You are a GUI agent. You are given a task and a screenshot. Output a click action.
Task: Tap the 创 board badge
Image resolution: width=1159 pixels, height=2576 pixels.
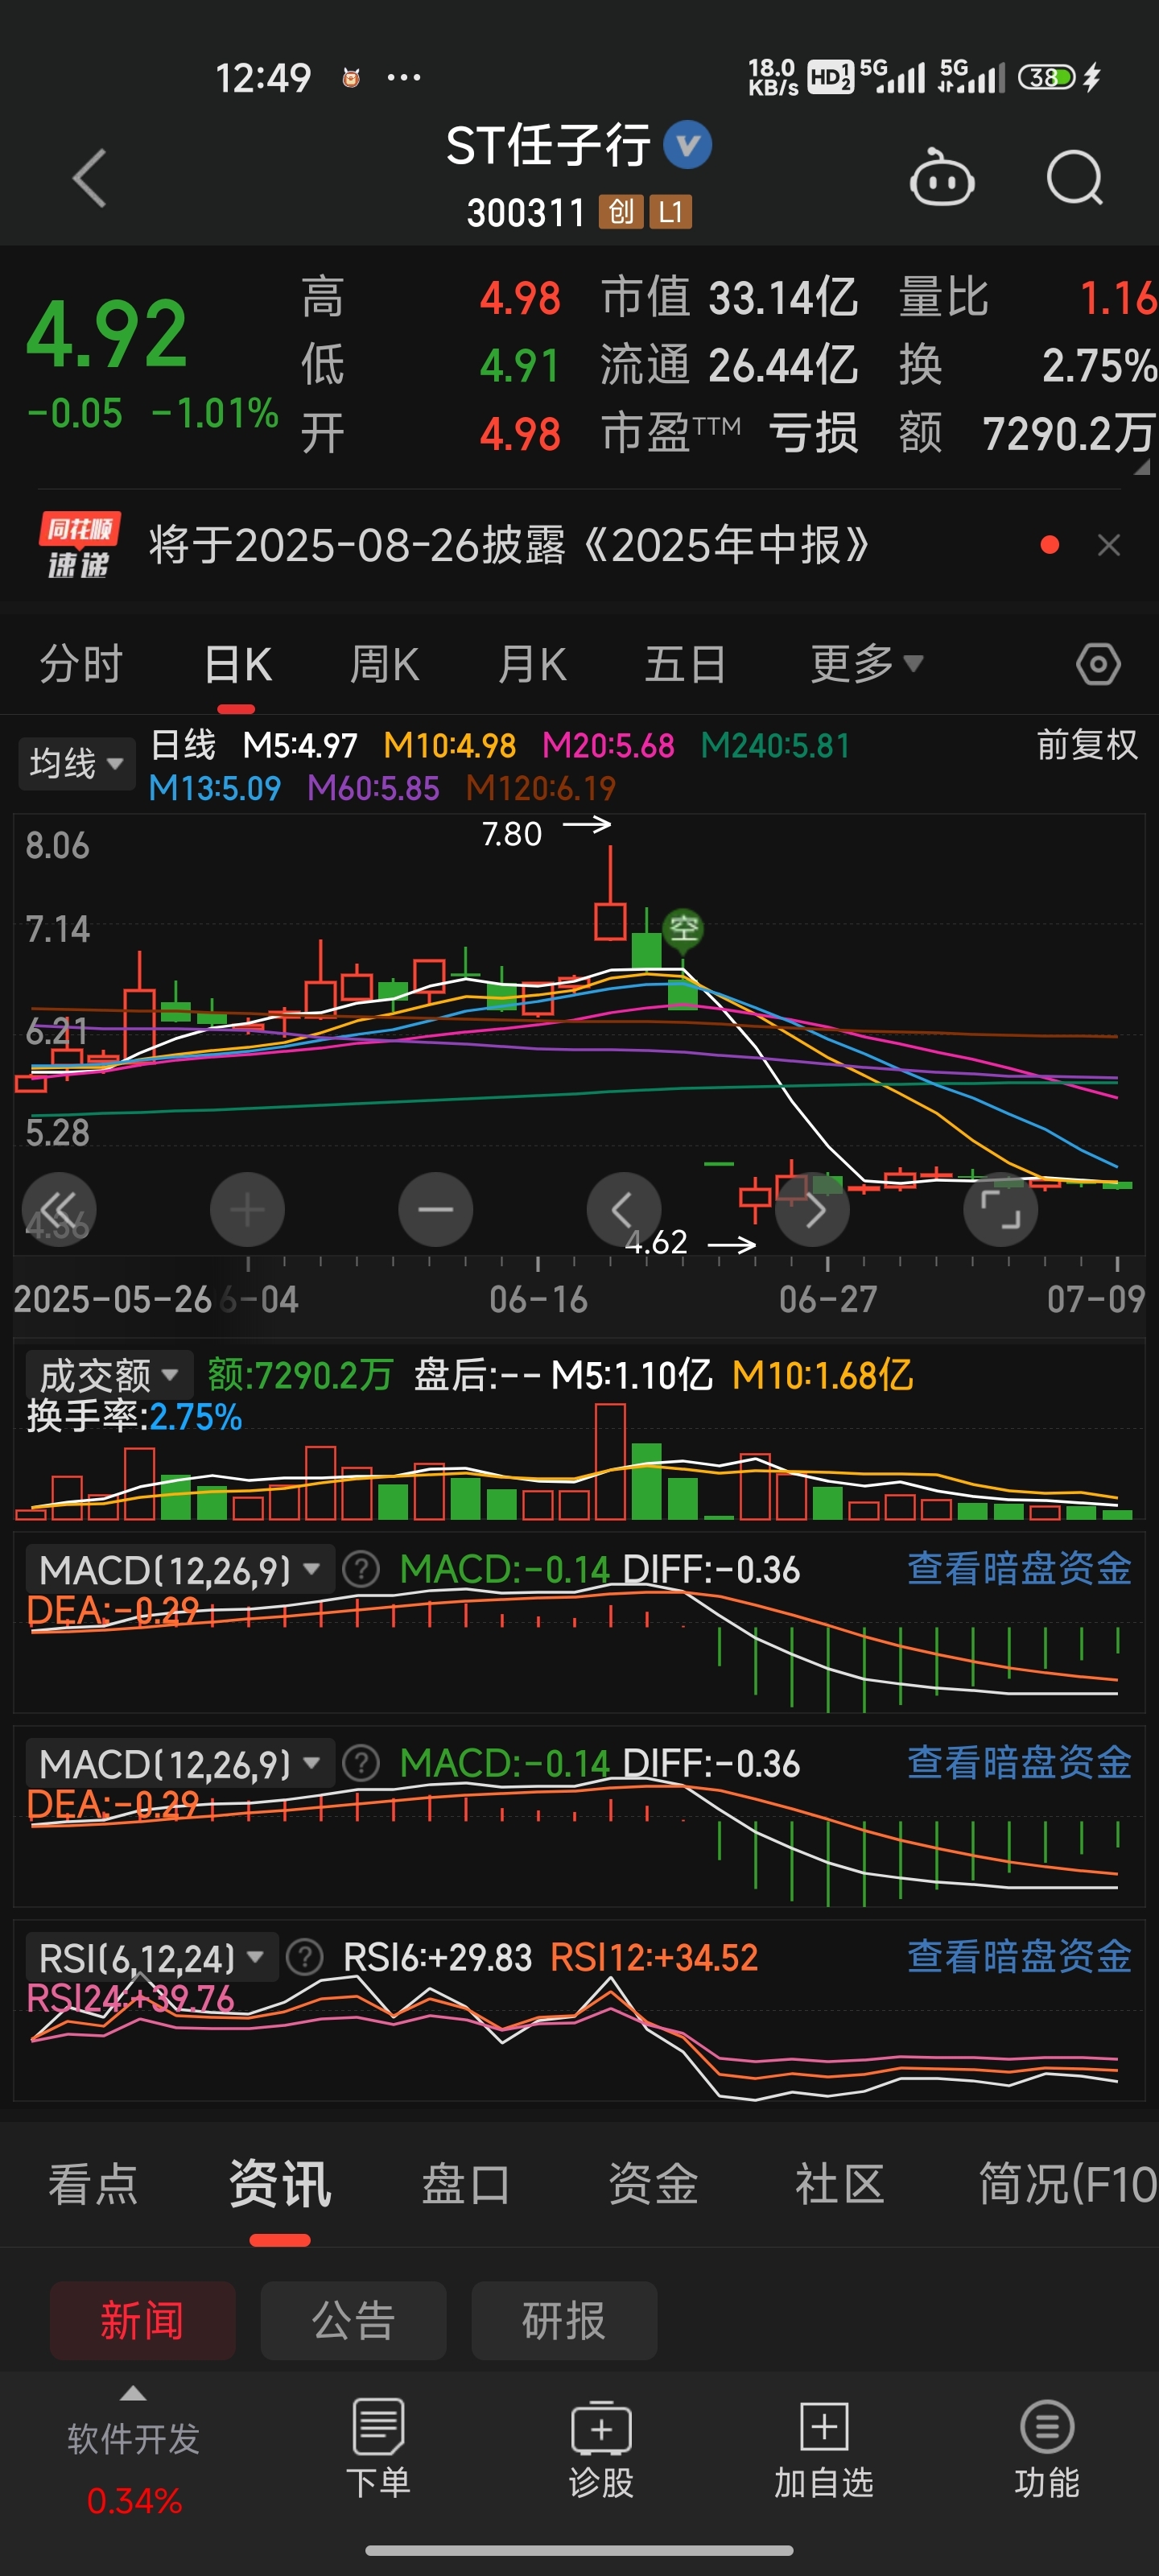pyautogui.click(x=621, y=212)
